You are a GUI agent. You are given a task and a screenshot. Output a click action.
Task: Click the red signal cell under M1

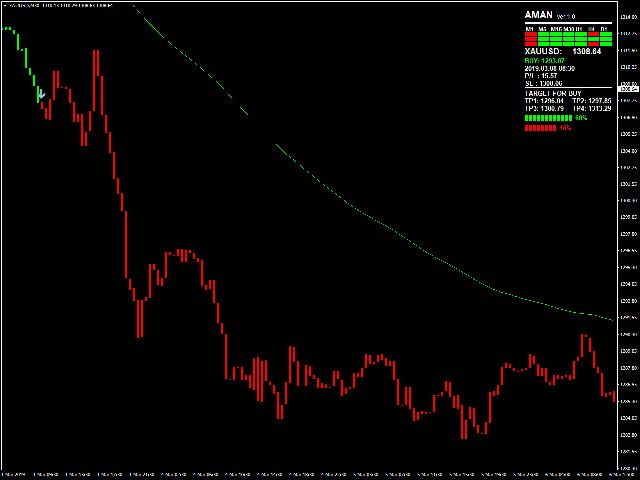[x=530, y=35]
